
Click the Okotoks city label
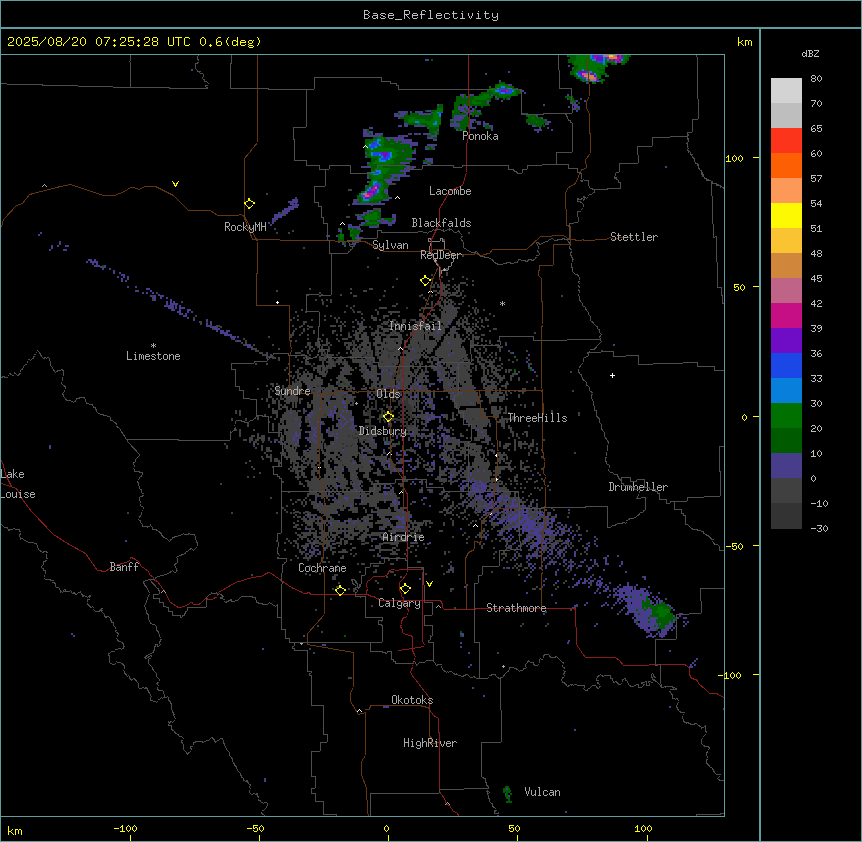[x=412, y=700]
